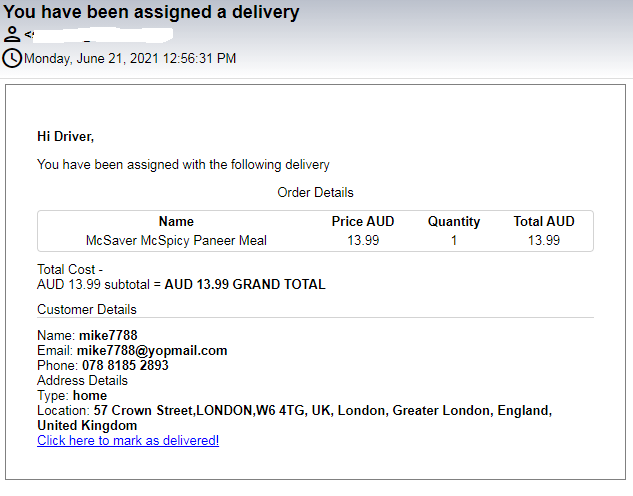This screenshot has height=496, width=633.
Task: Click the clock icon beside the date
Action: (12, 58)
